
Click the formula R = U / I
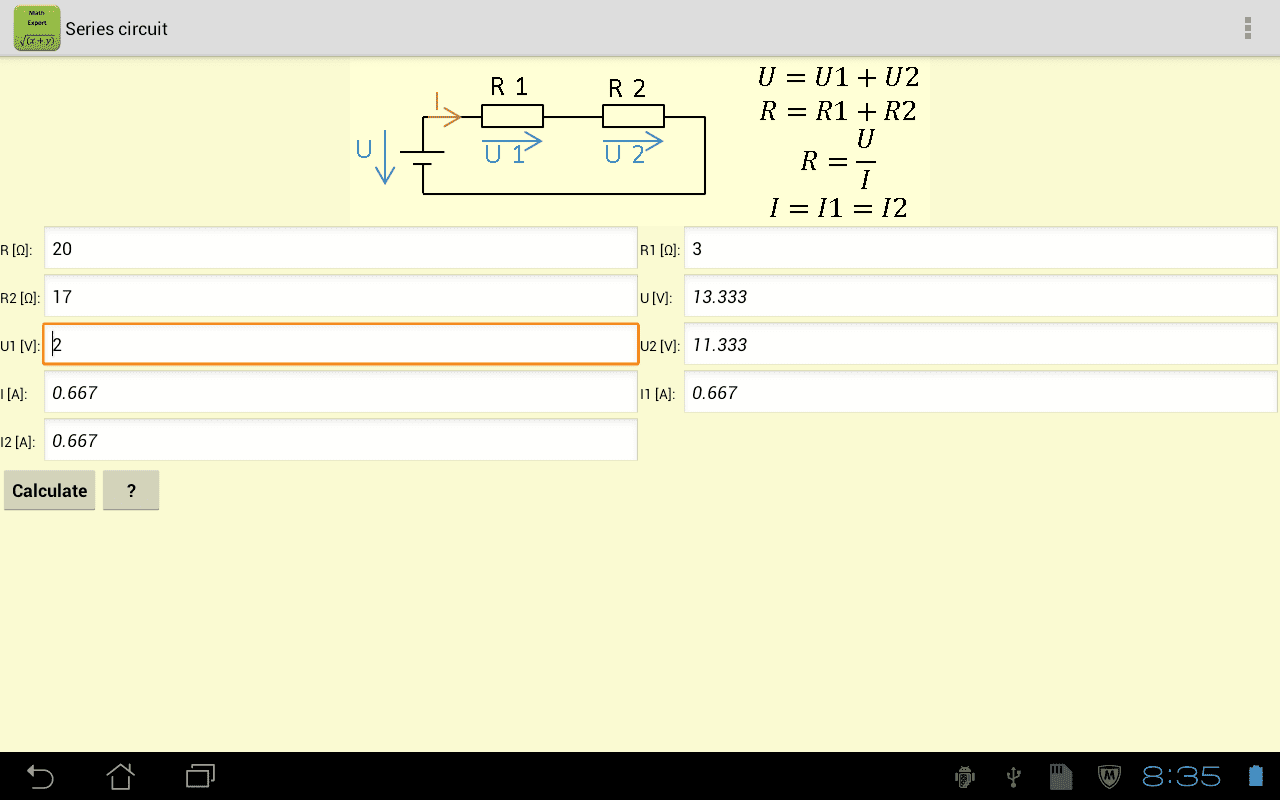[x=838, y=158]
